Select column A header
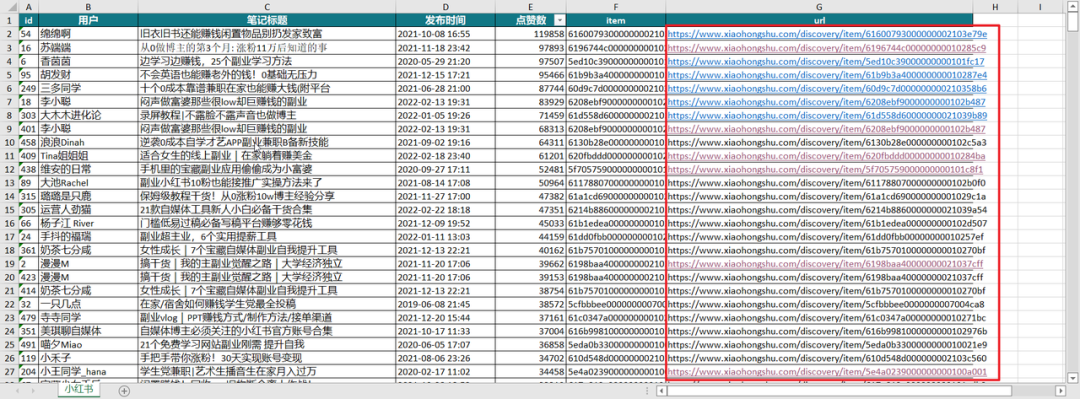This screenshot has width=1080, height=399. 28,6
